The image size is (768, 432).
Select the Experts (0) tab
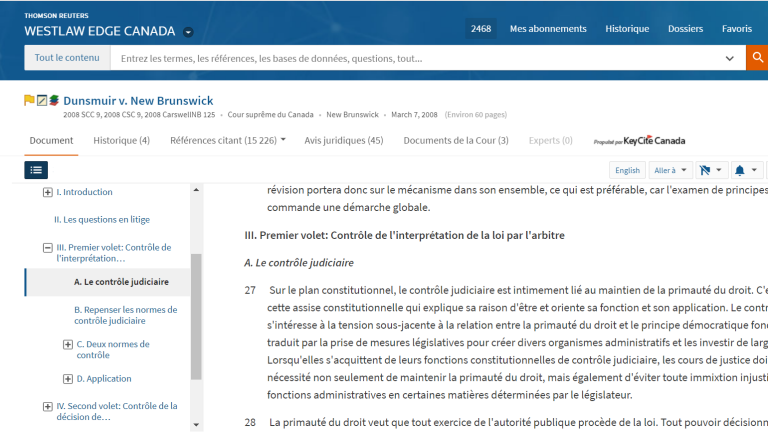coord(551,141)
